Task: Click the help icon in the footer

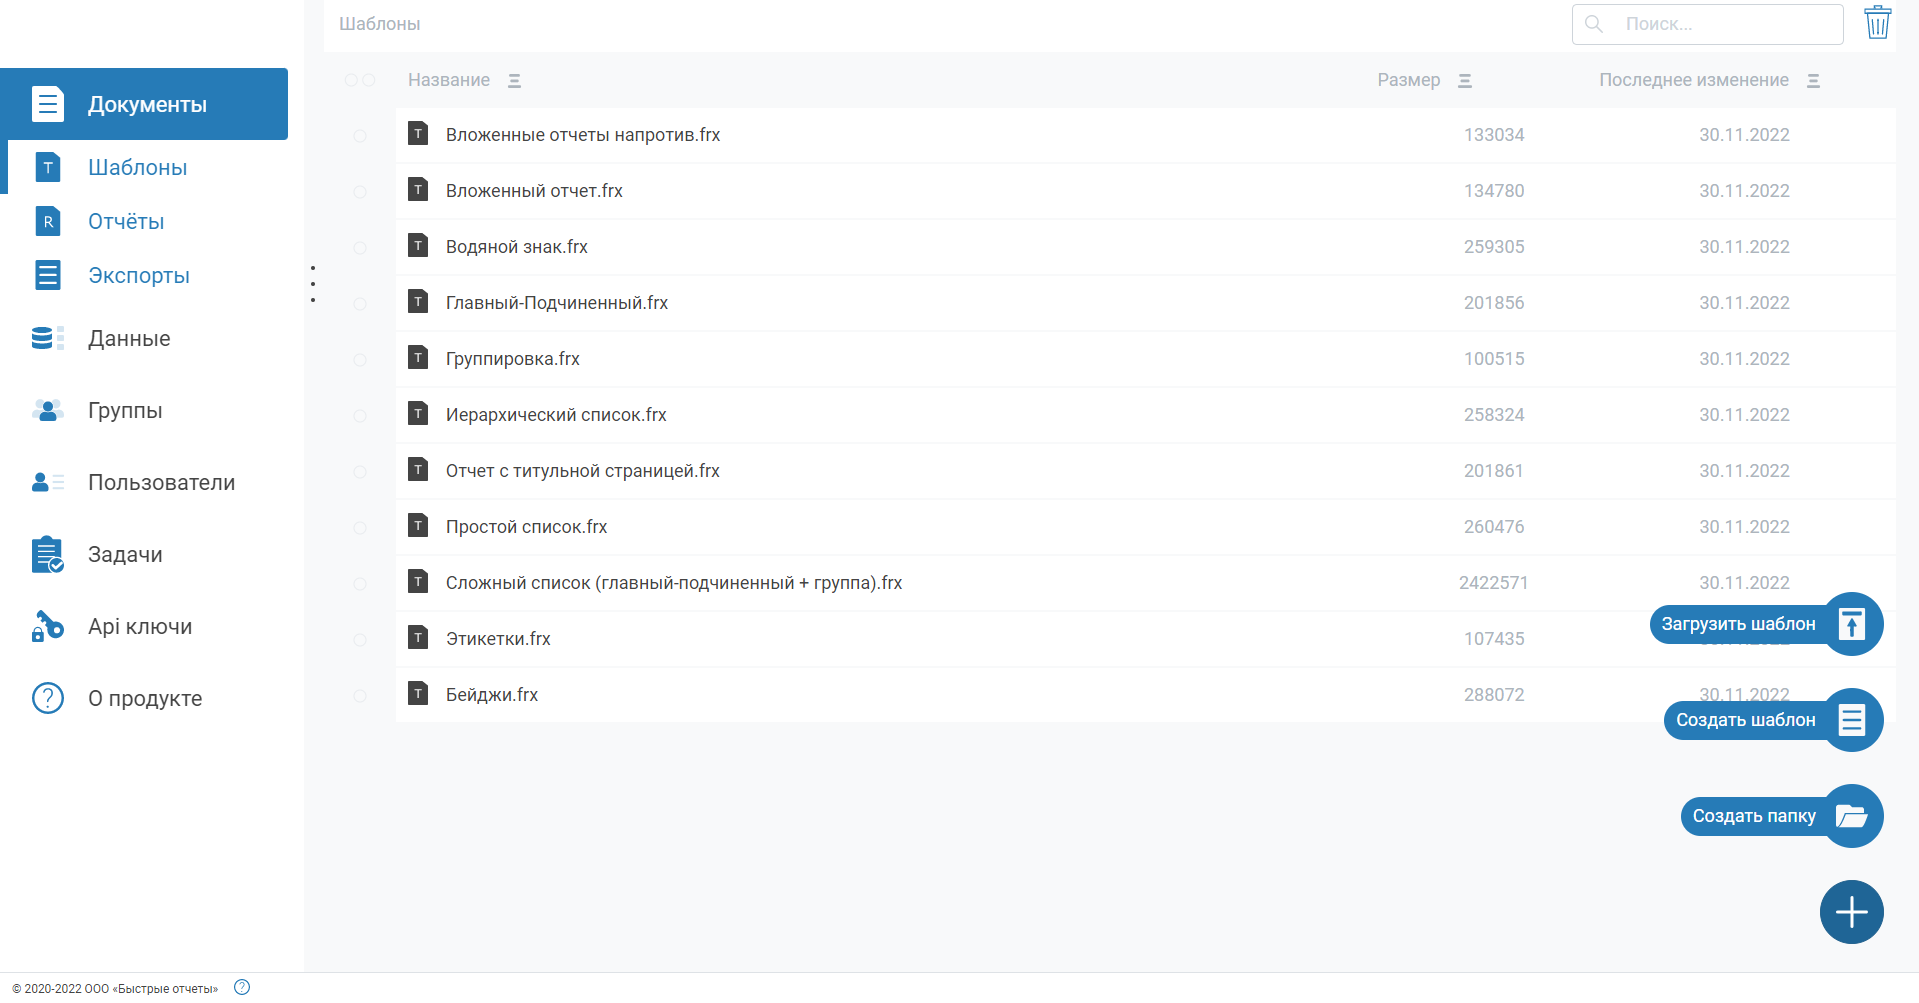Action: [242, 987]
